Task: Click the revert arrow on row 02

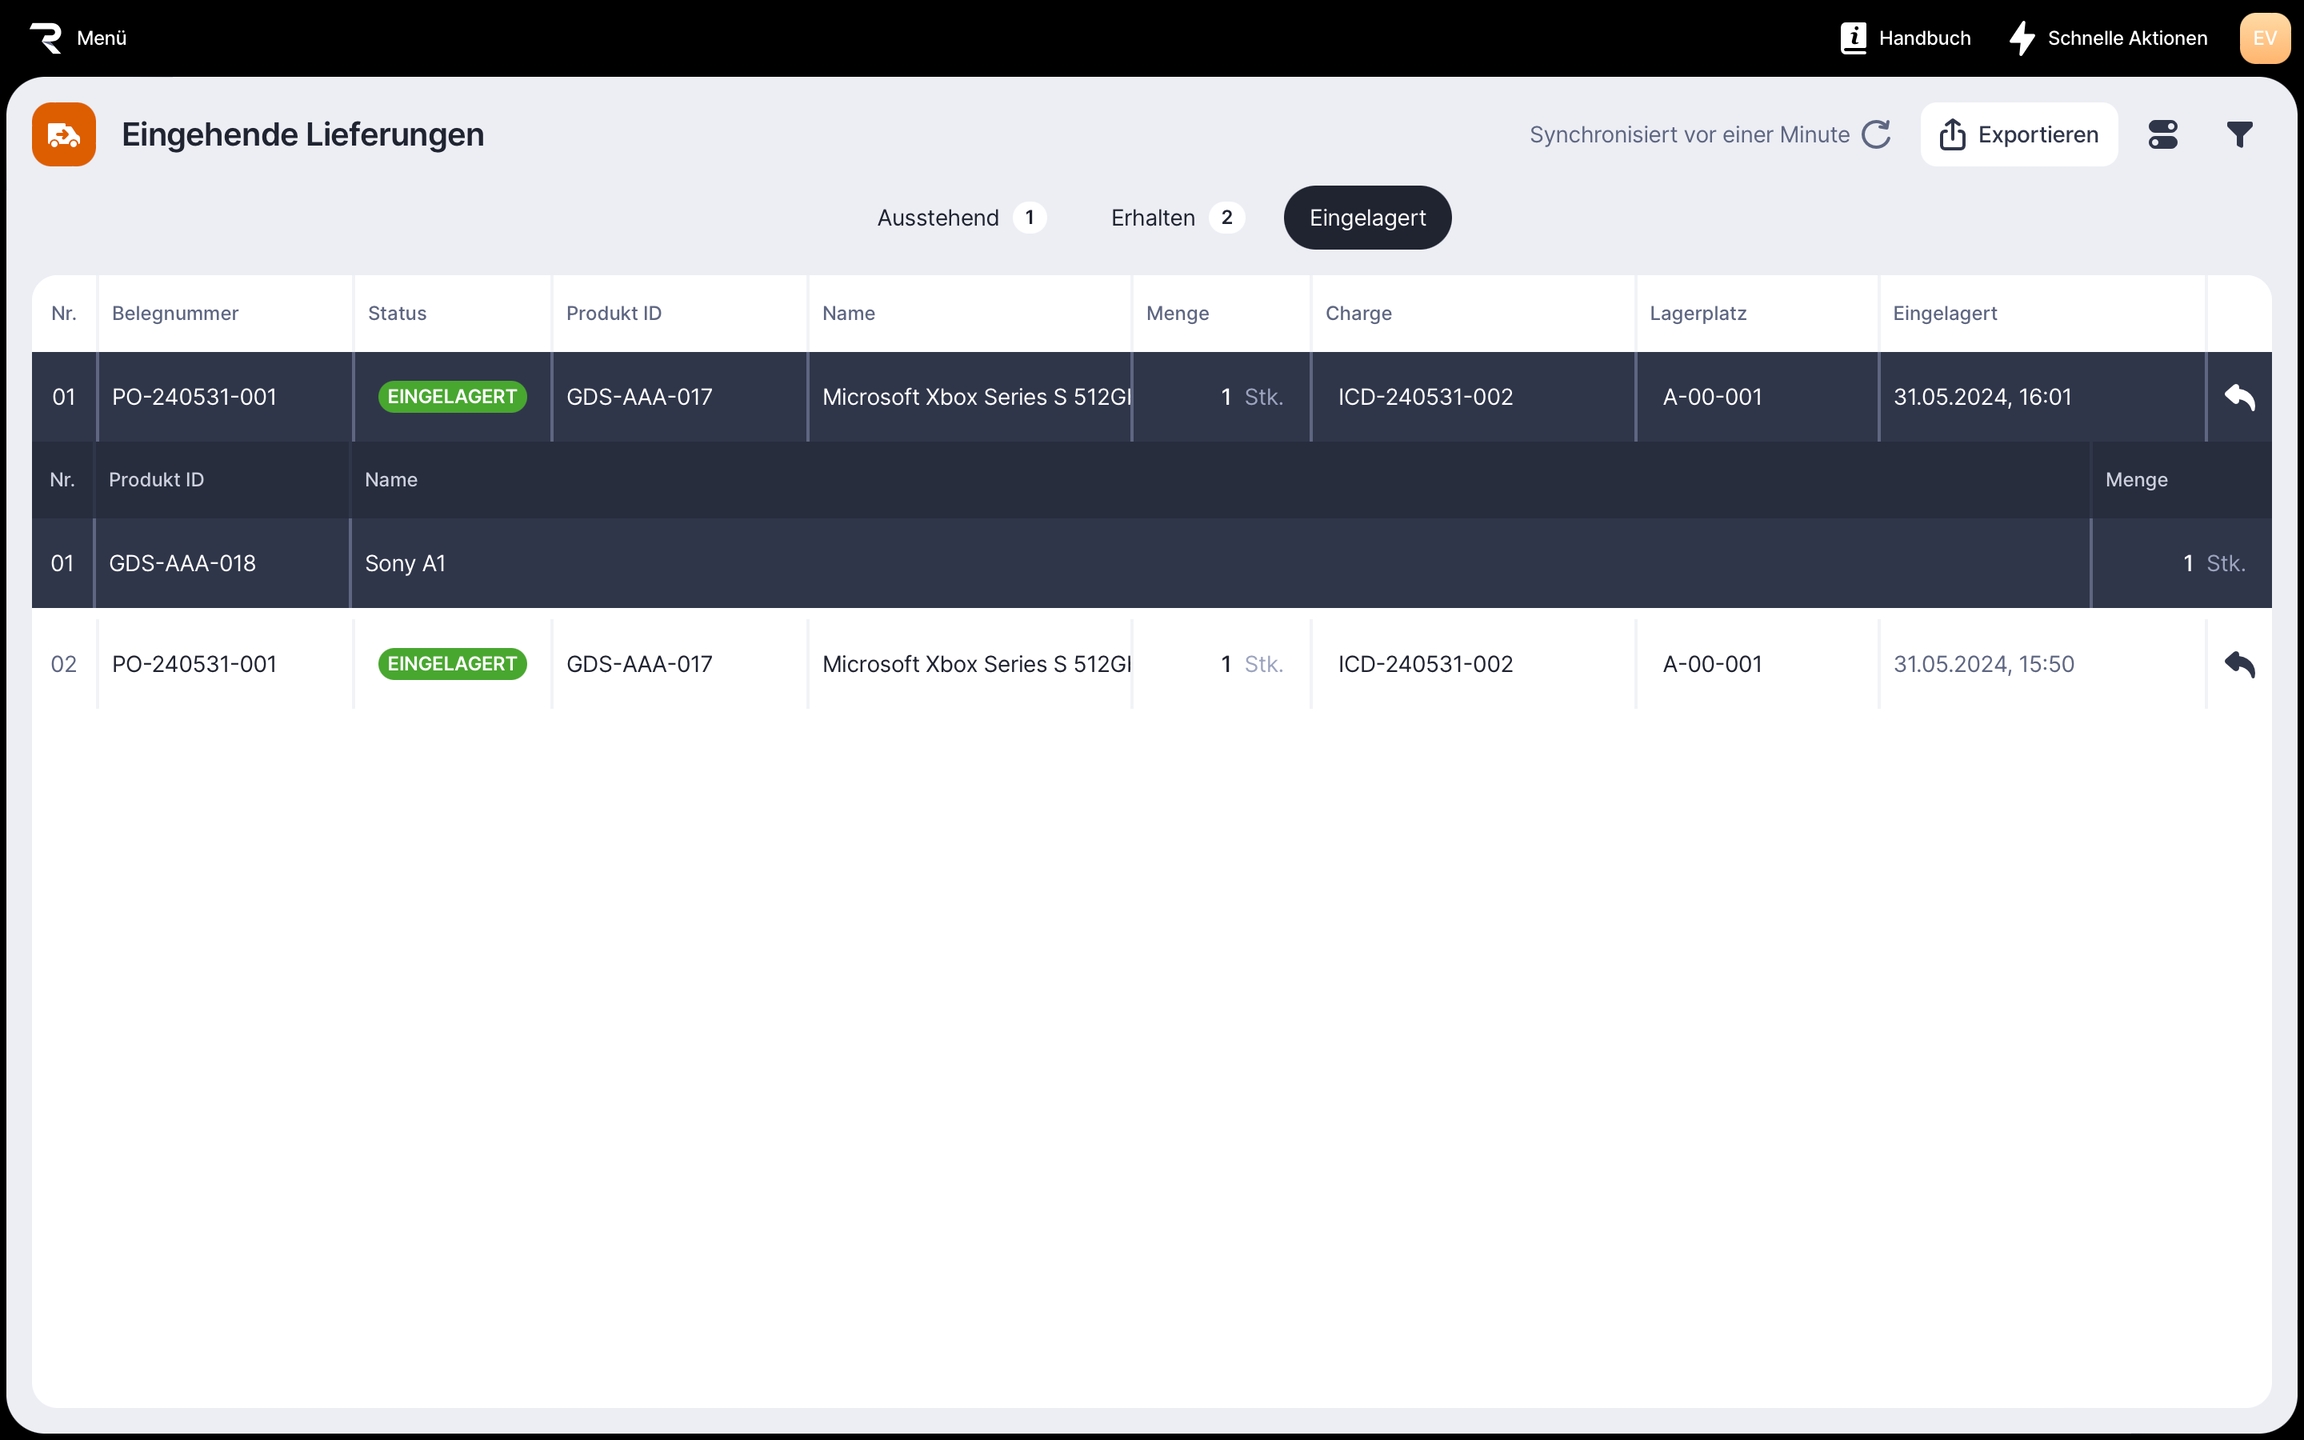Action: (2239, 664)
